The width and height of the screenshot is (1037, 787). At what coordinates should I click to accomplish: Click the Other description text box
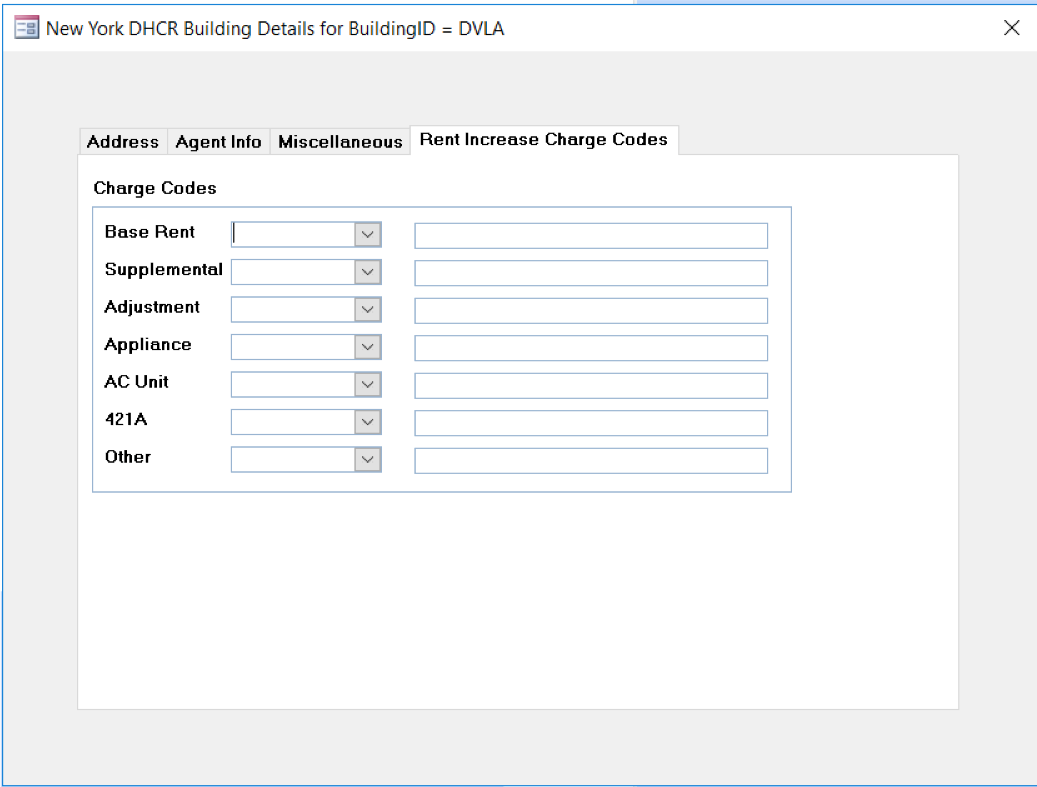coord(591,461)
